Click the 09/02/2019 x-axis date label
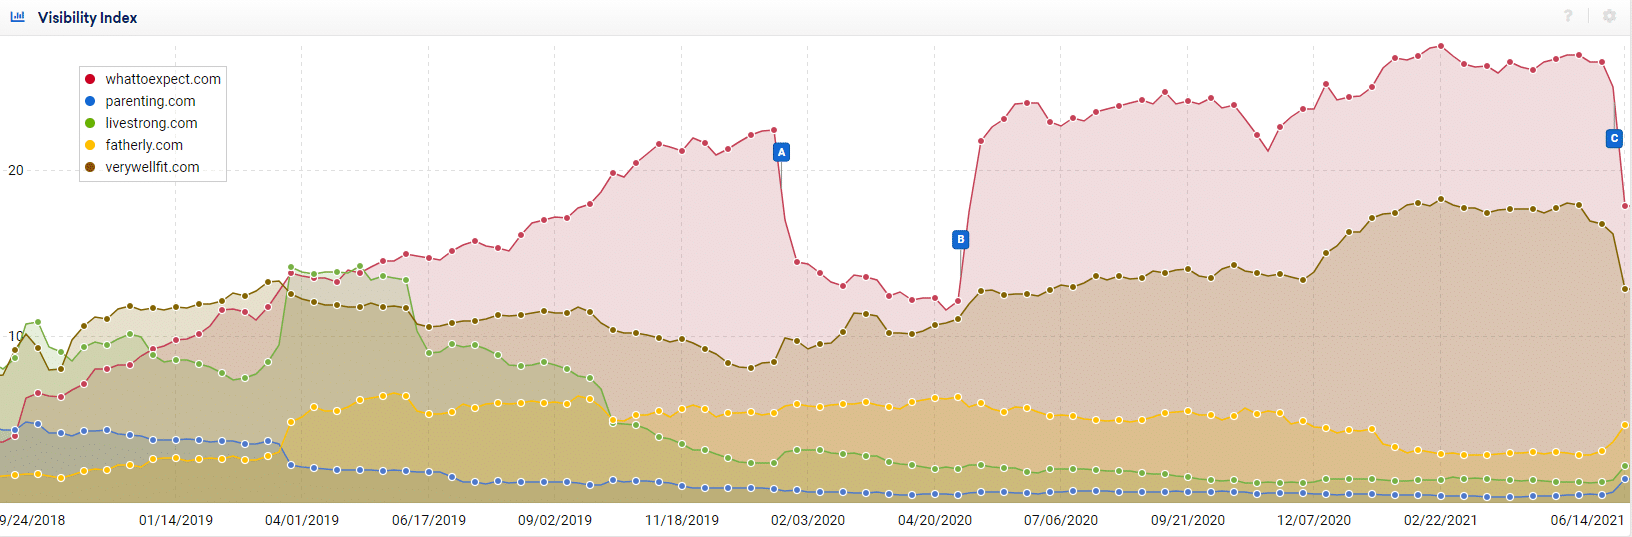 click(x=555, y=520)
